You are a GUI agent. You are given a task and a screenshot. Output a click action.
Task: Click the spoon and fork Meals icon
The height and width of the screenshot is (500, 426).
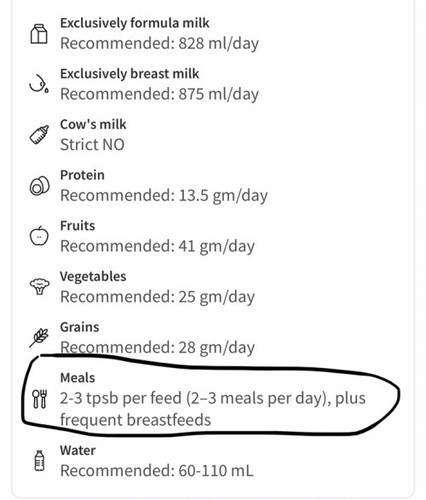40,399
